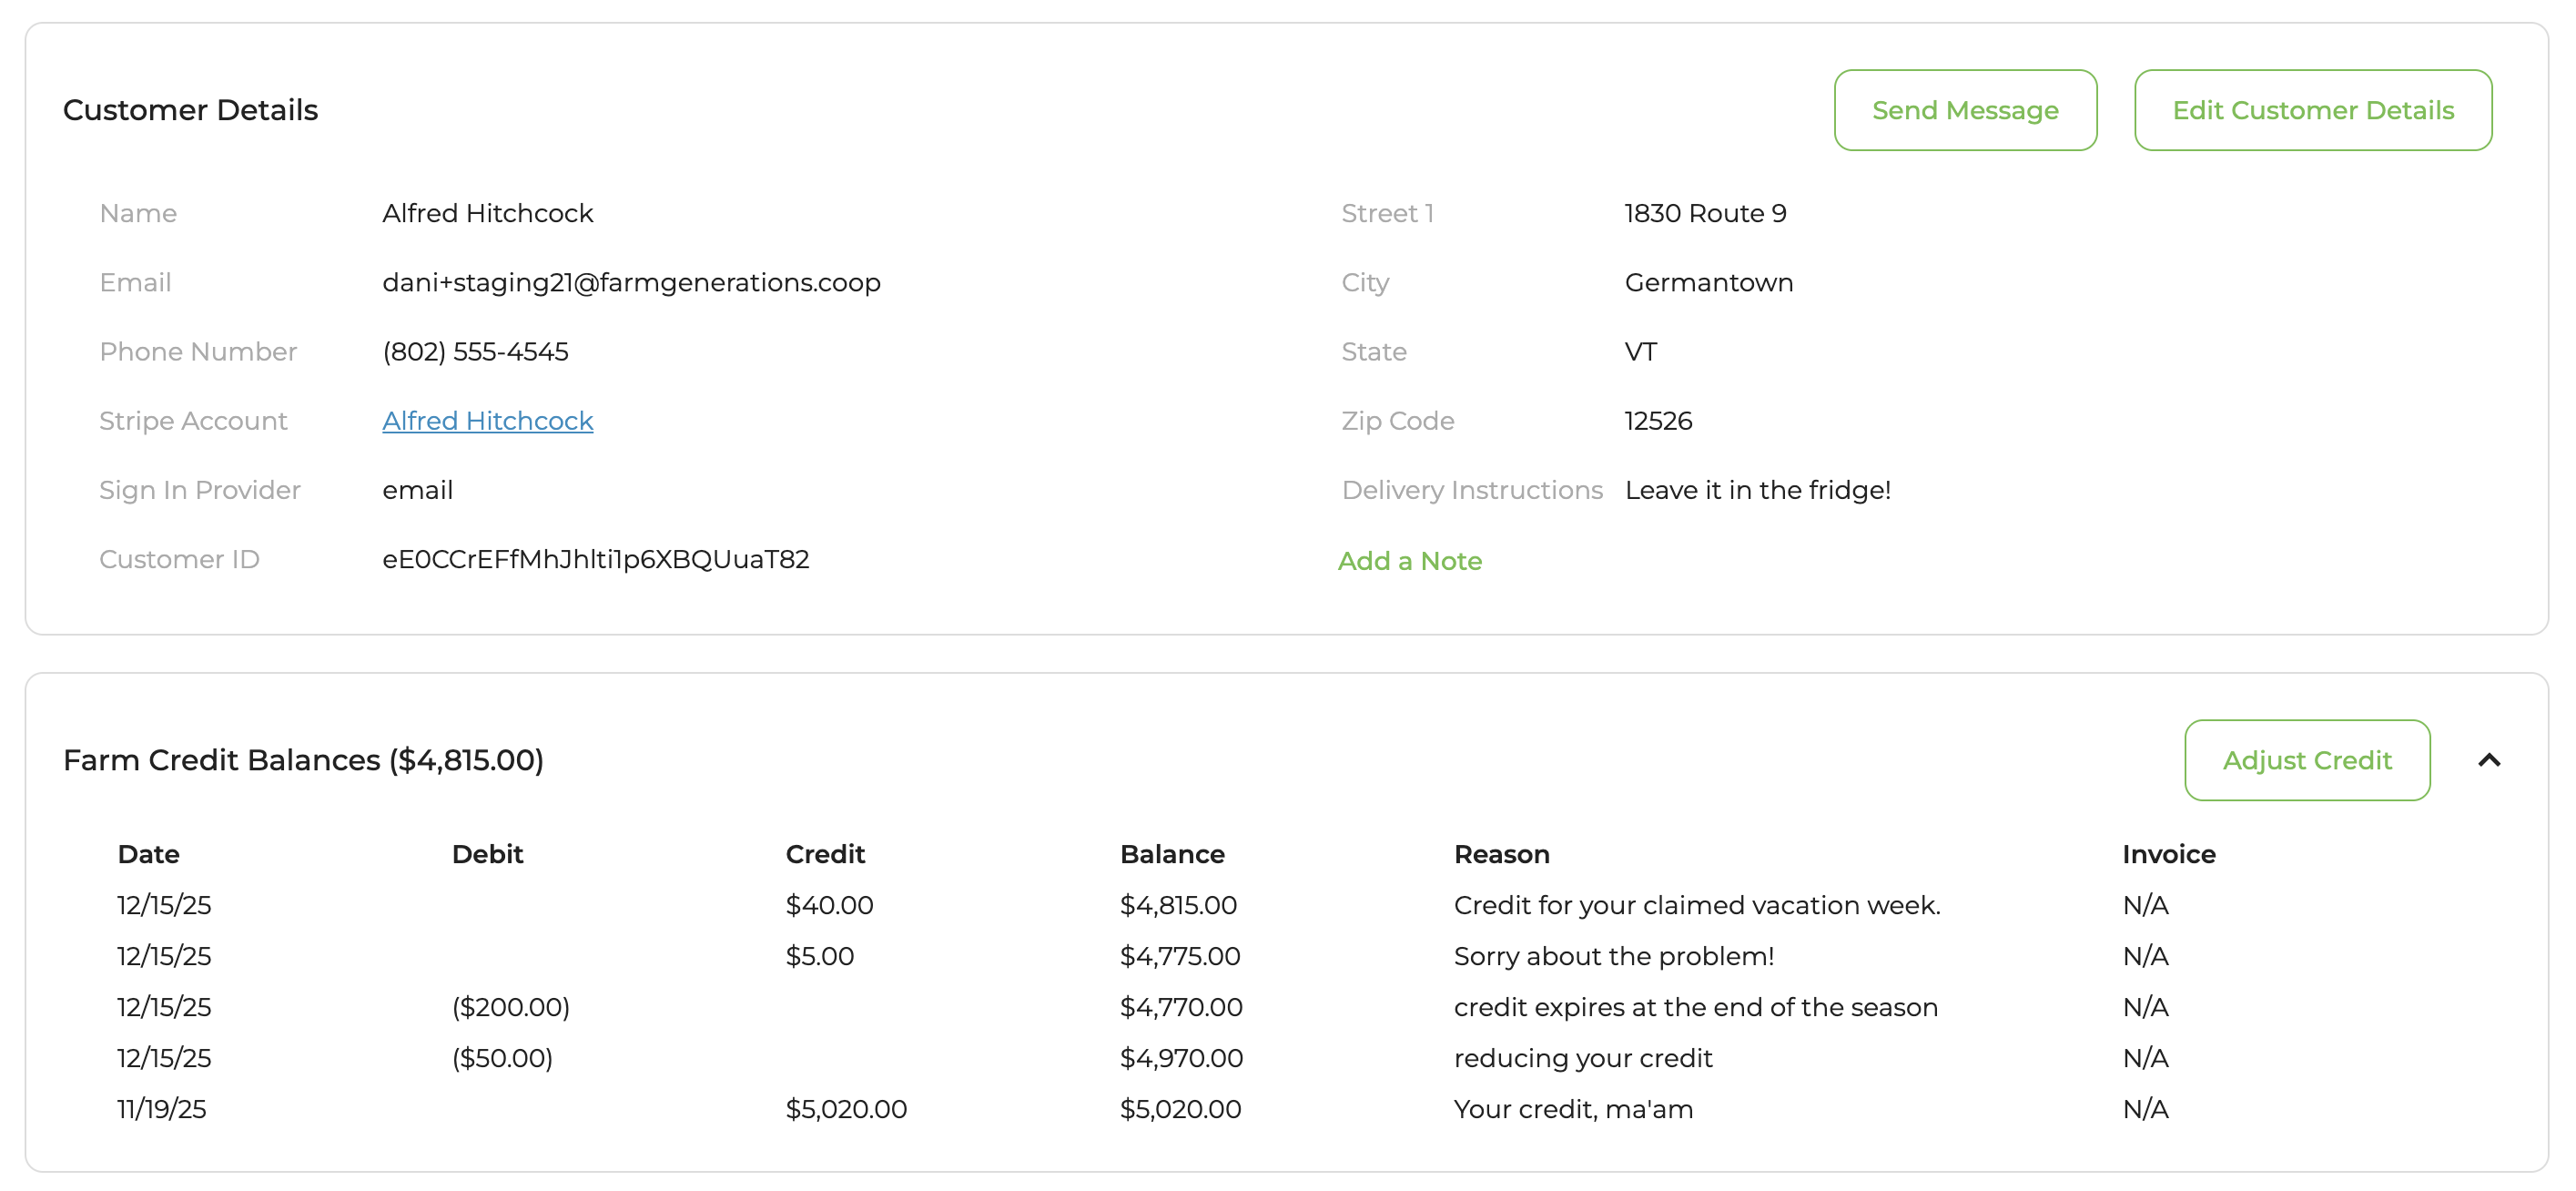Click the 11/19/25 credit row
This screenshot has height=1191, width=2576.
[161, 1109]
